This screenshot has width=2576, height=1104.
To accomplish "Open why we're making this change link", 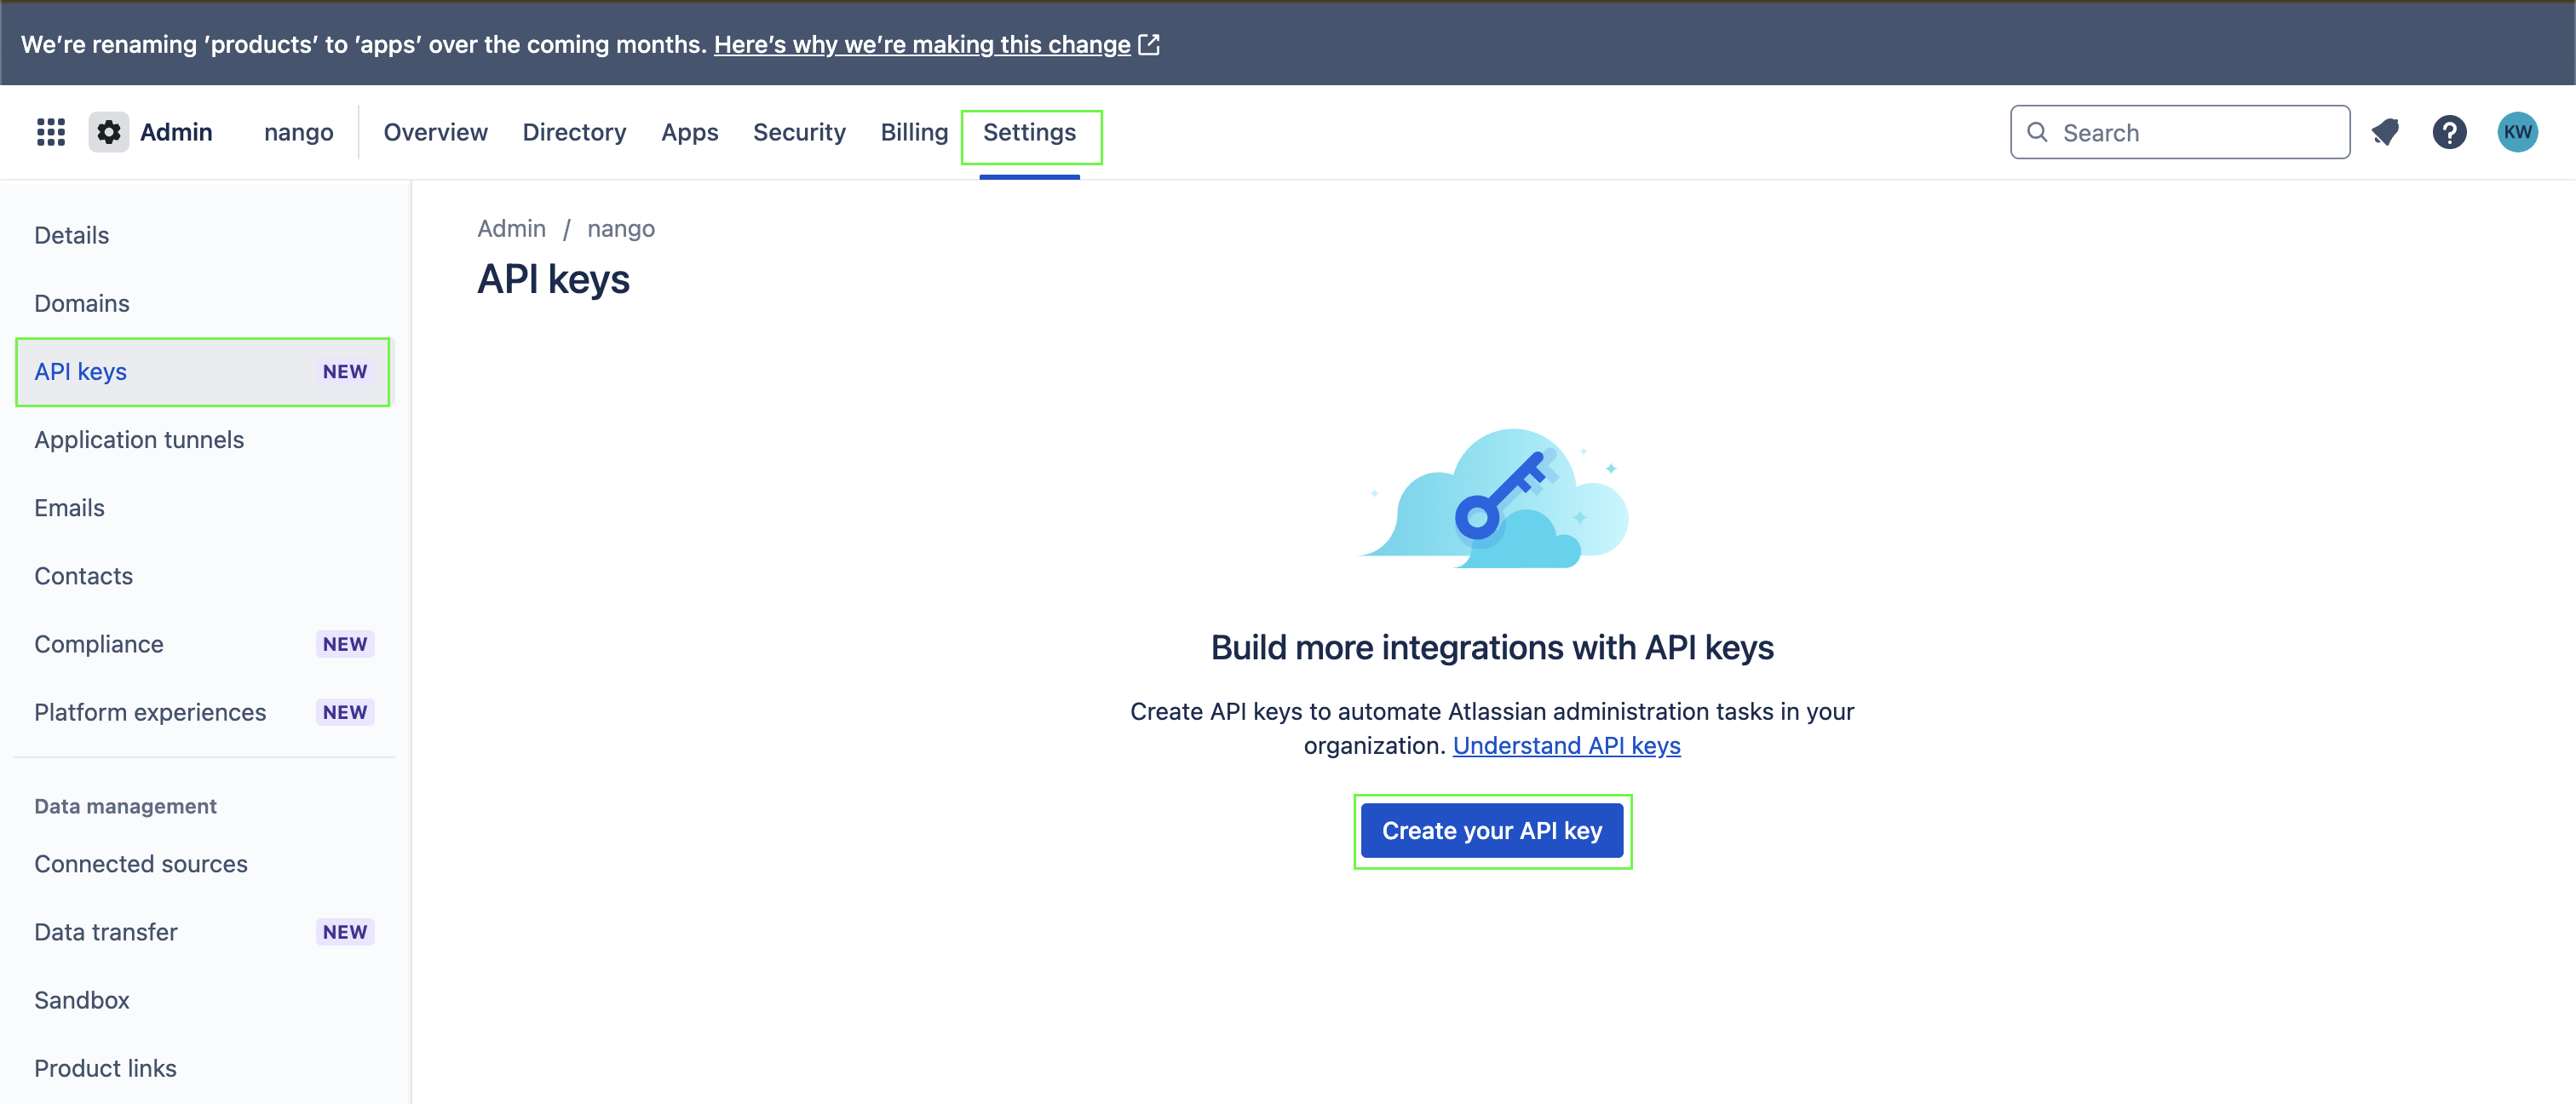I will pyautogui.click(x=921, y=45).
